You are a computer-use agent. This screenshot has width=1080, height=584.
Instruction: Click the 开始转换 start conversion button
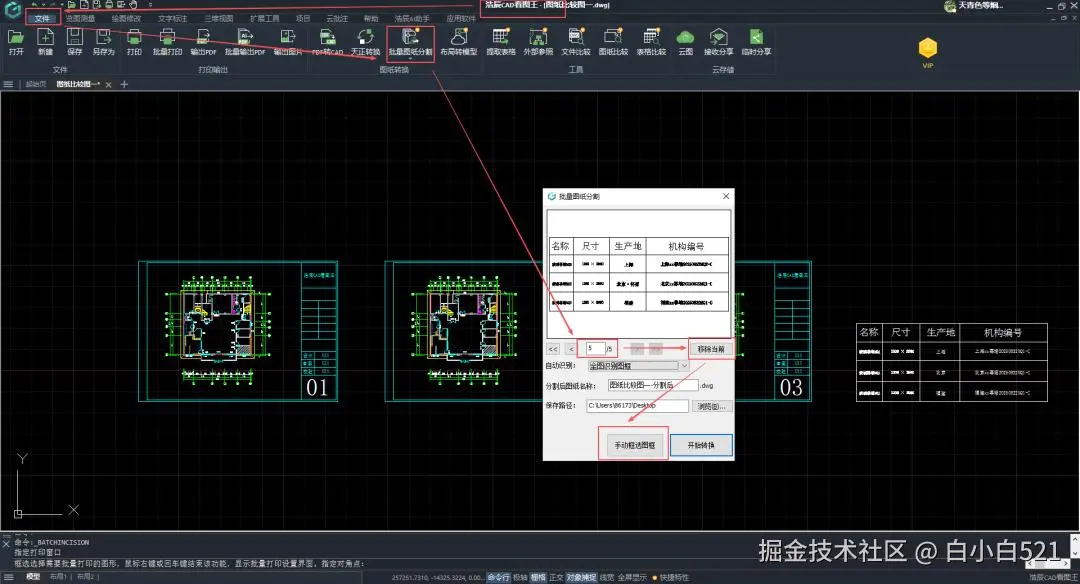click(701, 445)
